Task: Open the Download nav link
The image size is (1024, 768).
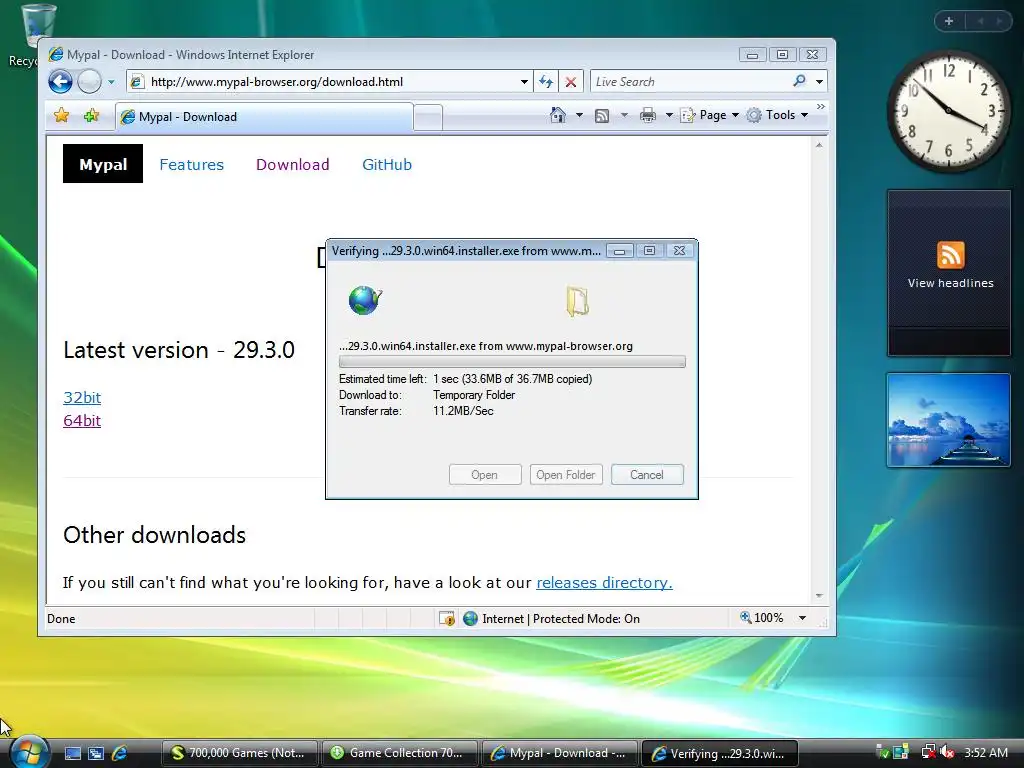Action: 293,165
